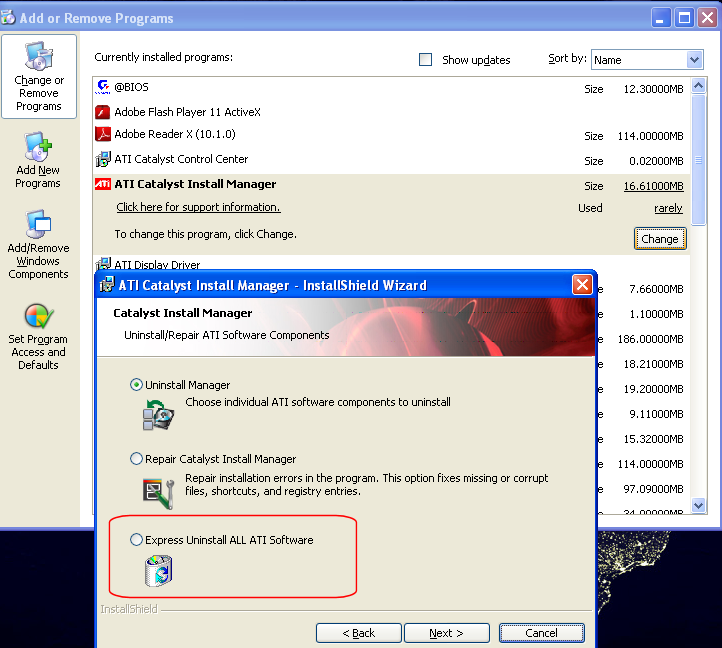
Task: Click the Repair wrench icon in wizard
Action: tap(158, 494)
